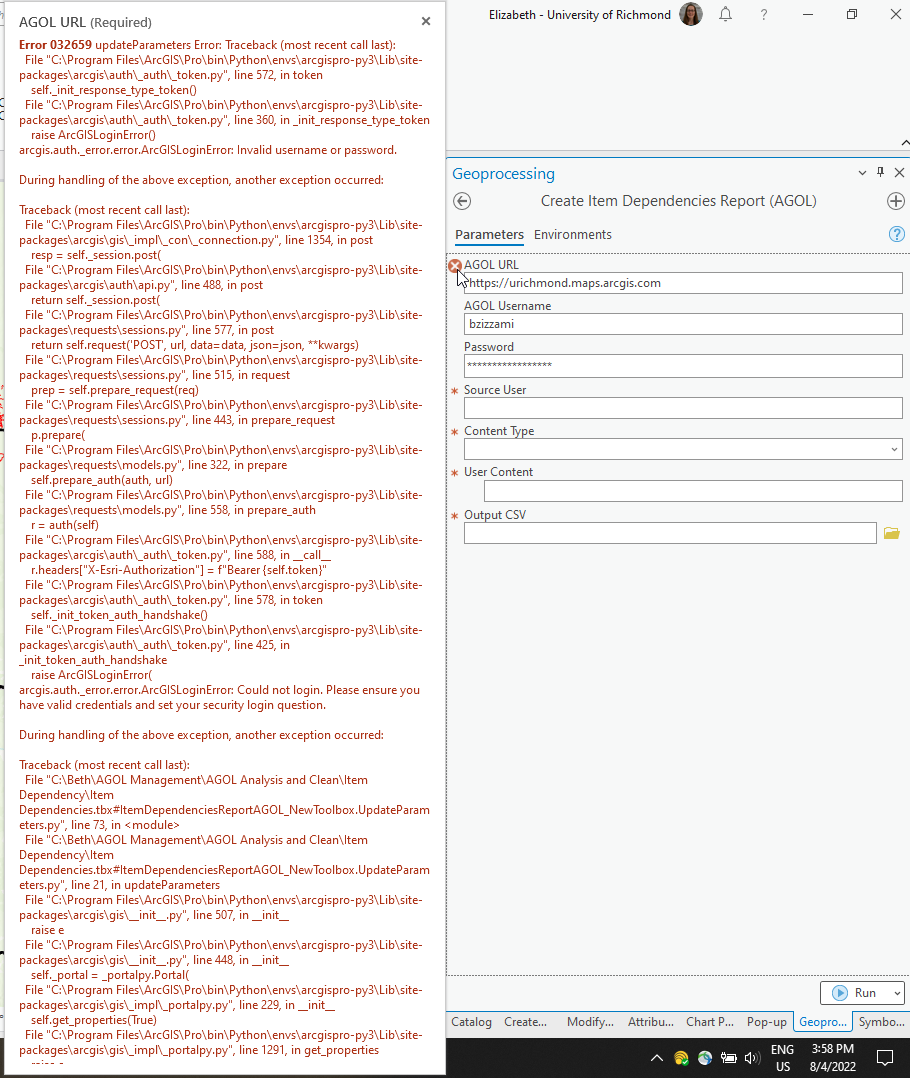Close the AGOL URL error popup

(x=425, y=20)
